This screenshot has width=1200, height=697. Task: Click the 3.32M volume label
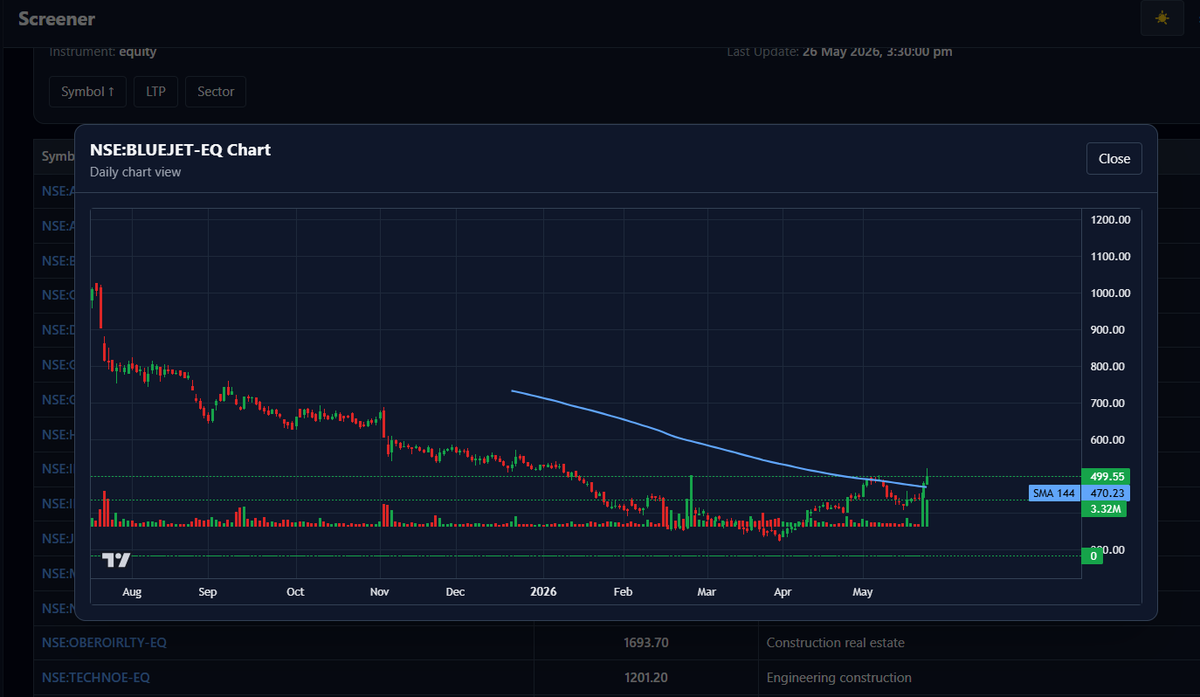pyautogui.click(x=1103, y=509)
